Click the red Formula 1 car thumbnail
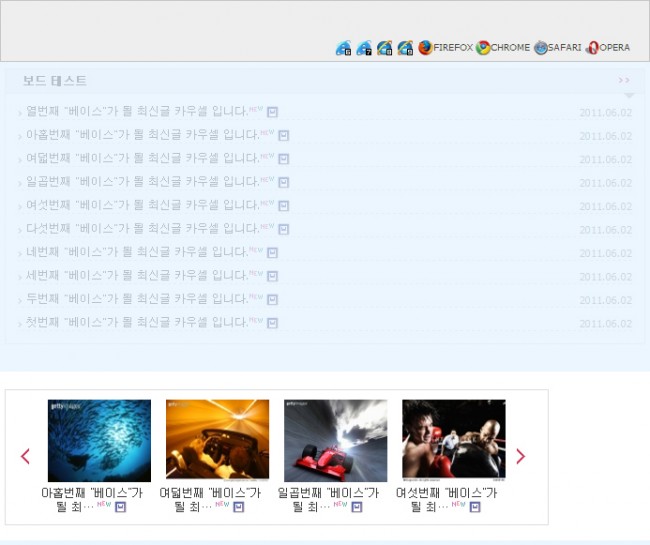650x545 pixels. pos(335,440)
